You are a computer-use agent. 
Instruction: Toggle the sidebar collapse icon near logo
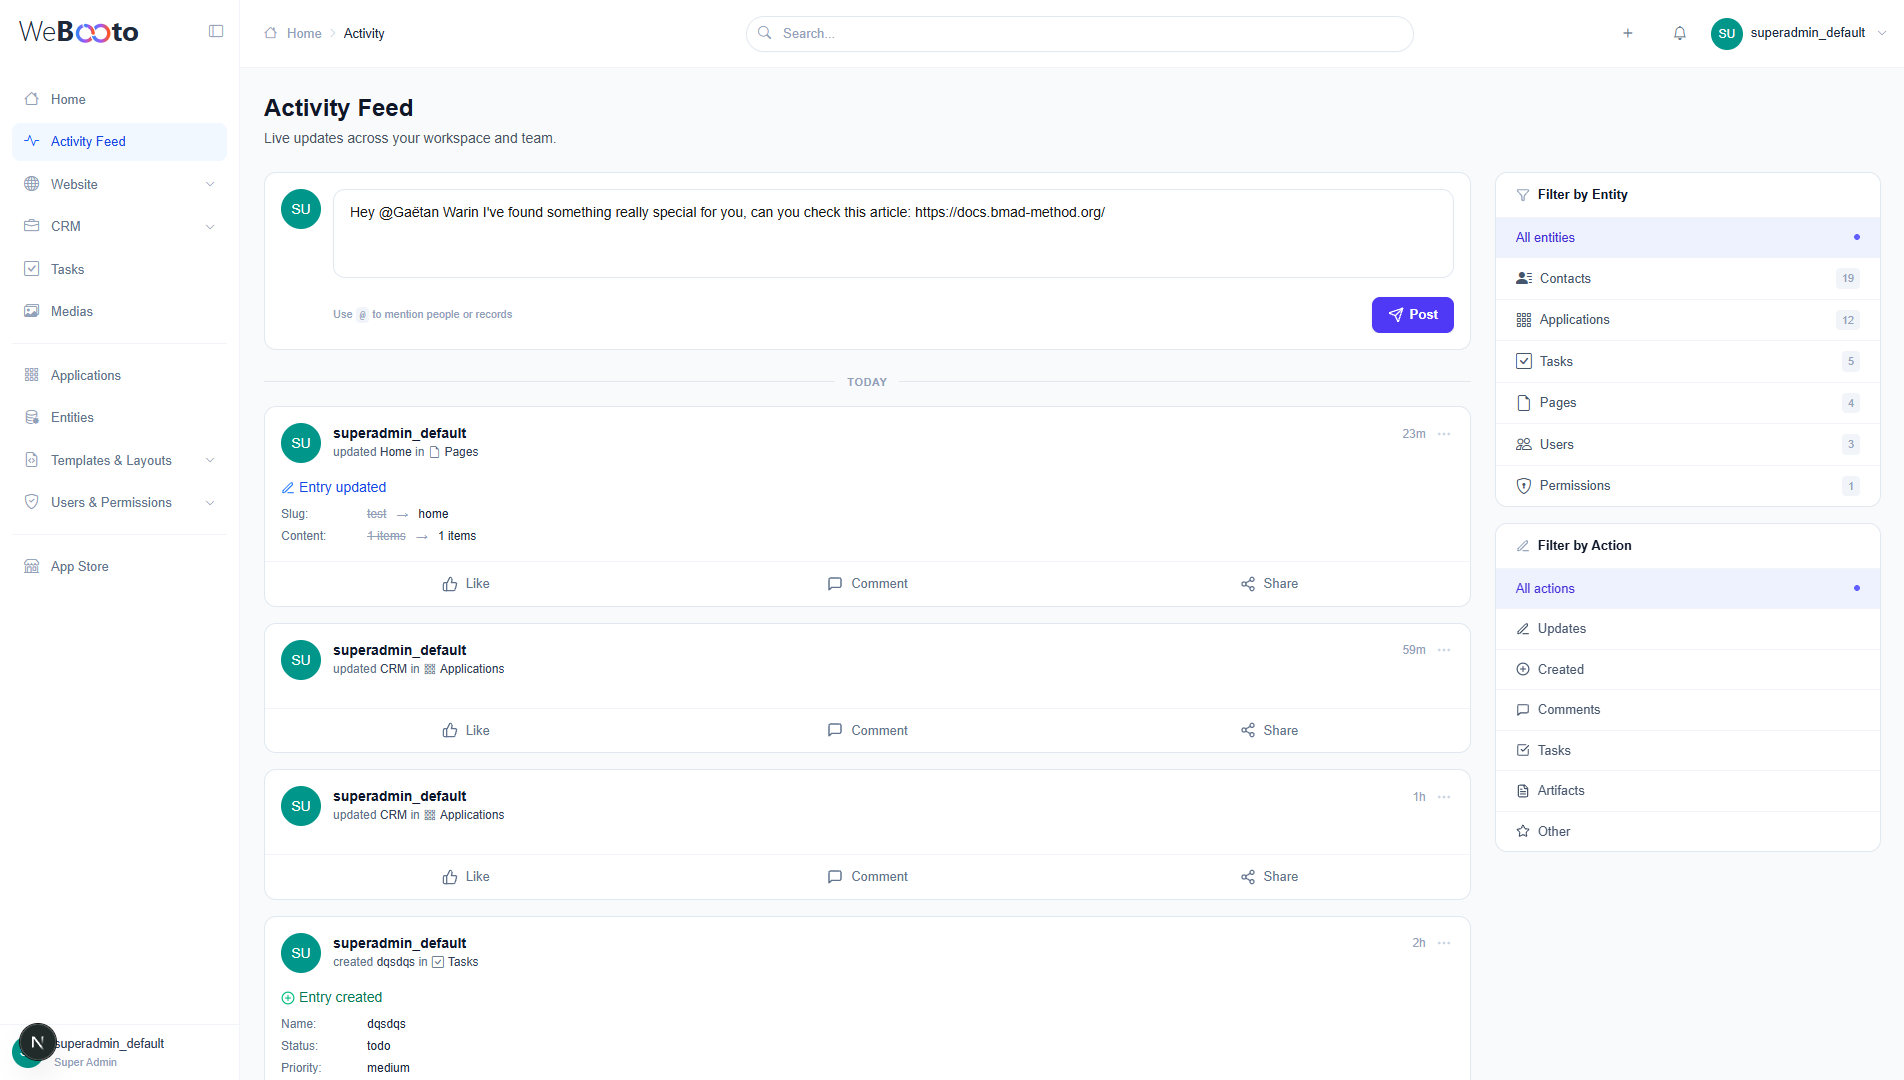click(216, 31)
